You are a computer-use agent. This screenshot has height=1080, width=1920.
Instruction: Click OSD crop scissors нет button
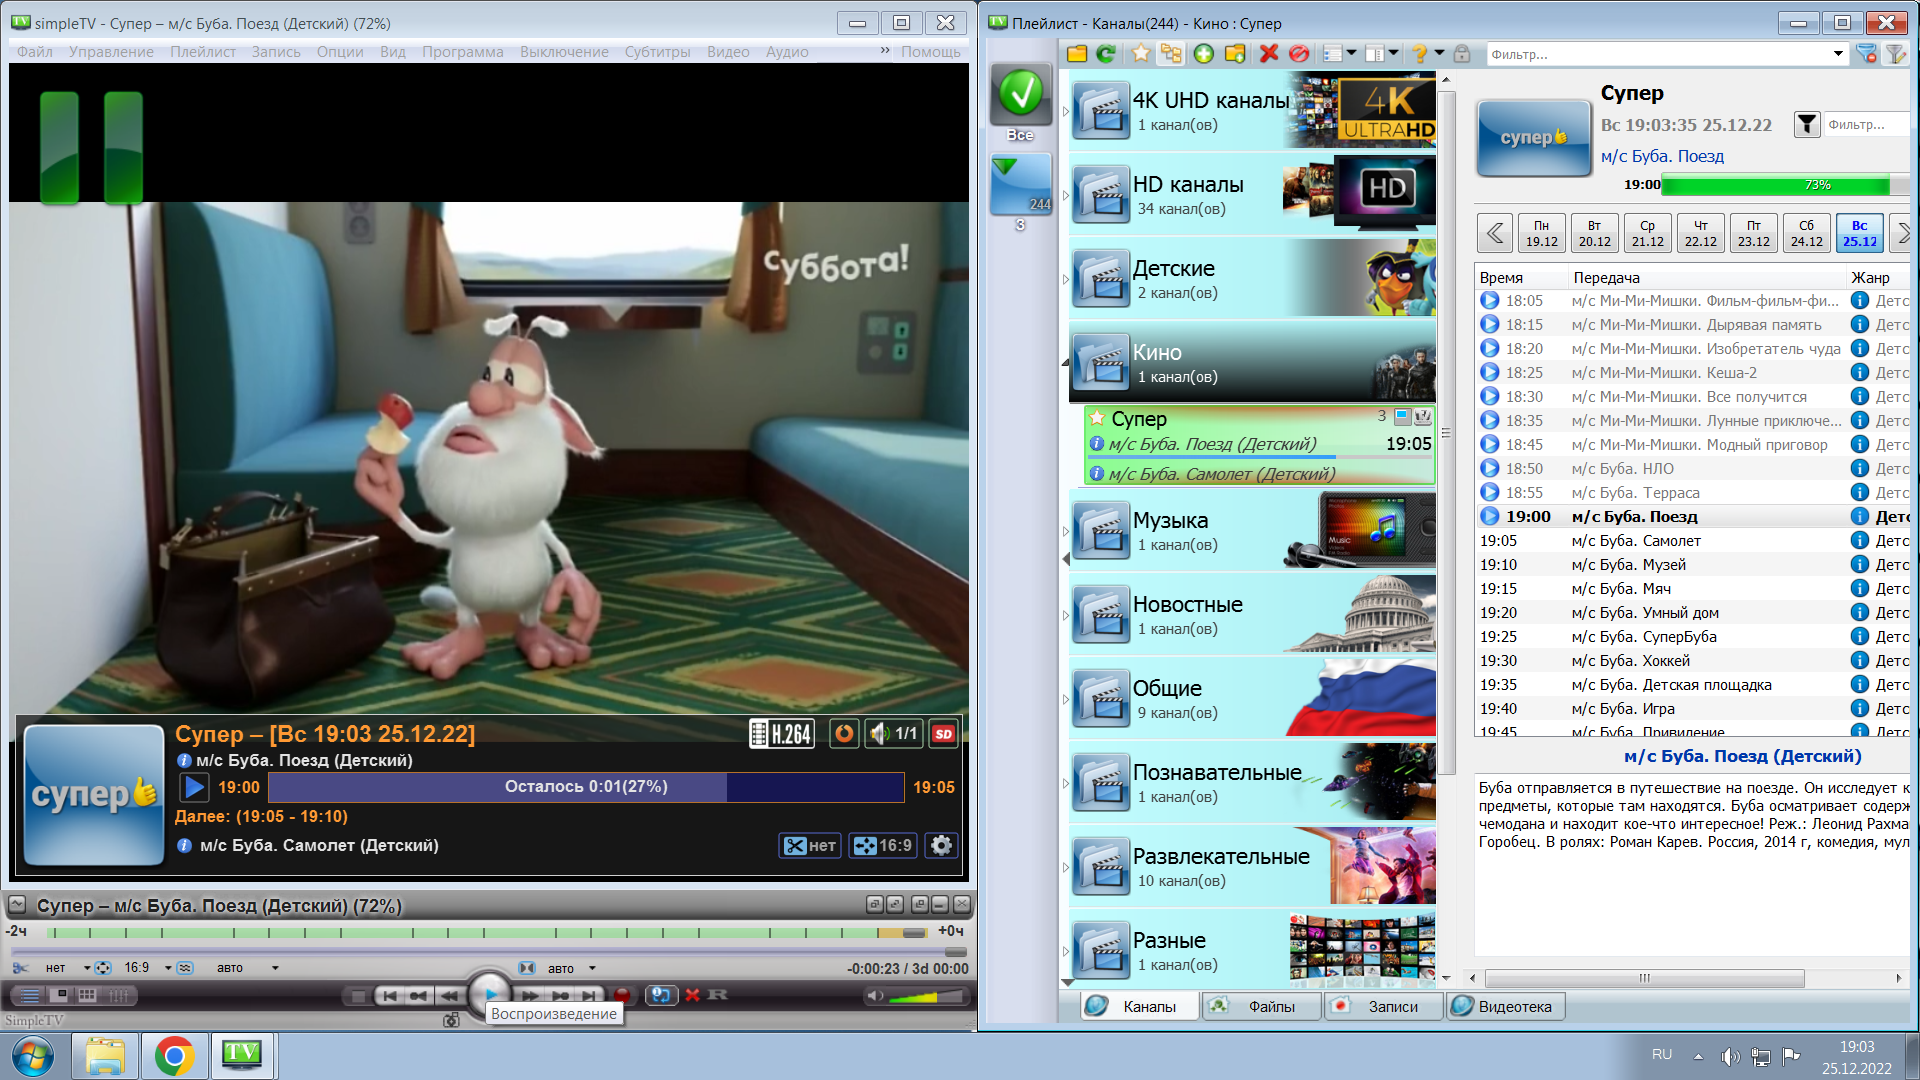(x=810, y=846)
